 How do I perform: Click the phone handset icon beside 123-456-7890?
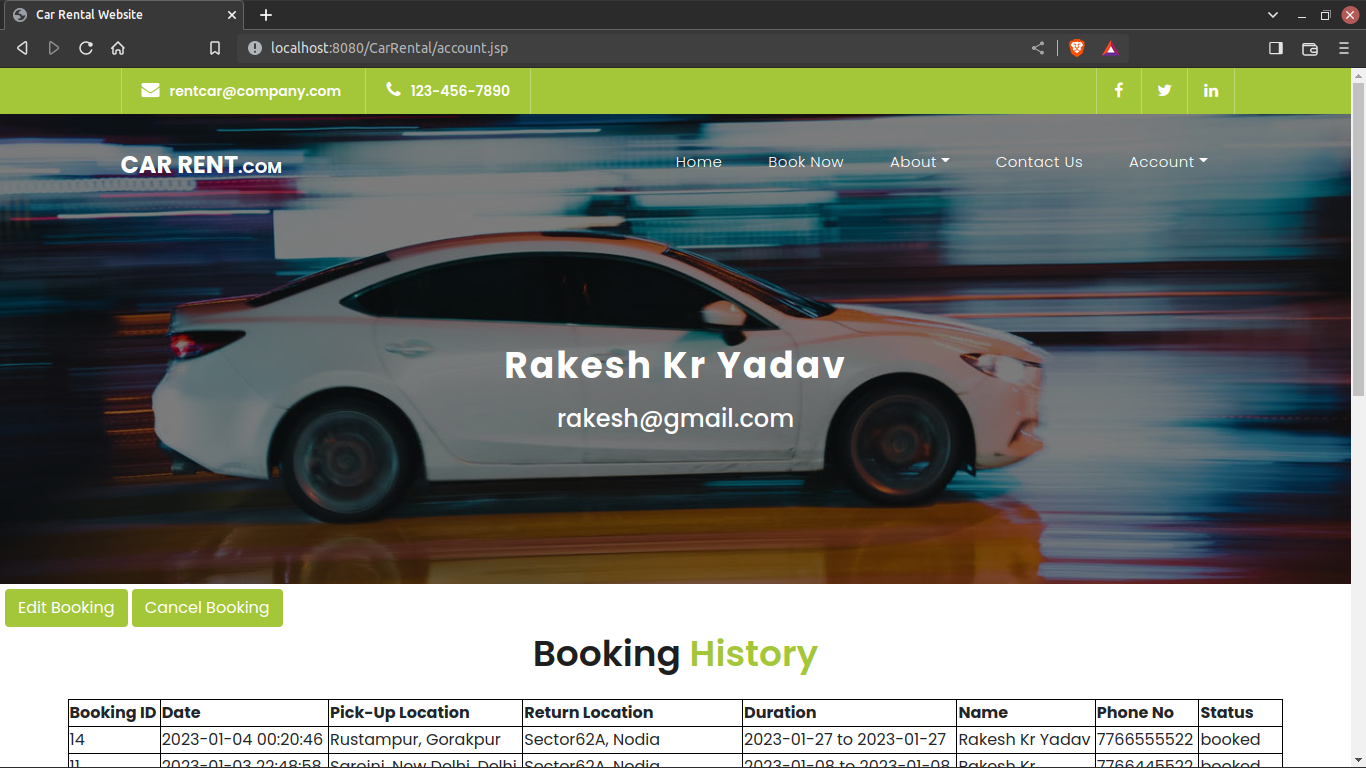click(x=393, y=90)
